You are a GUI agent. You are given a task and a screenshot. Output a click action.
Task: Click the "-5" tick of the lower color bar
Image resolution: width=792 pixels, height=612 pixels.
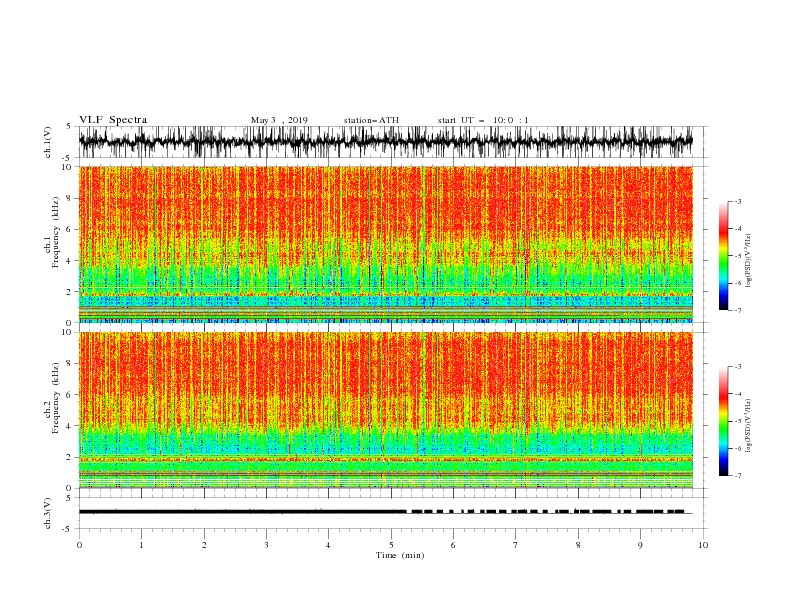click(x=737, y=421)
